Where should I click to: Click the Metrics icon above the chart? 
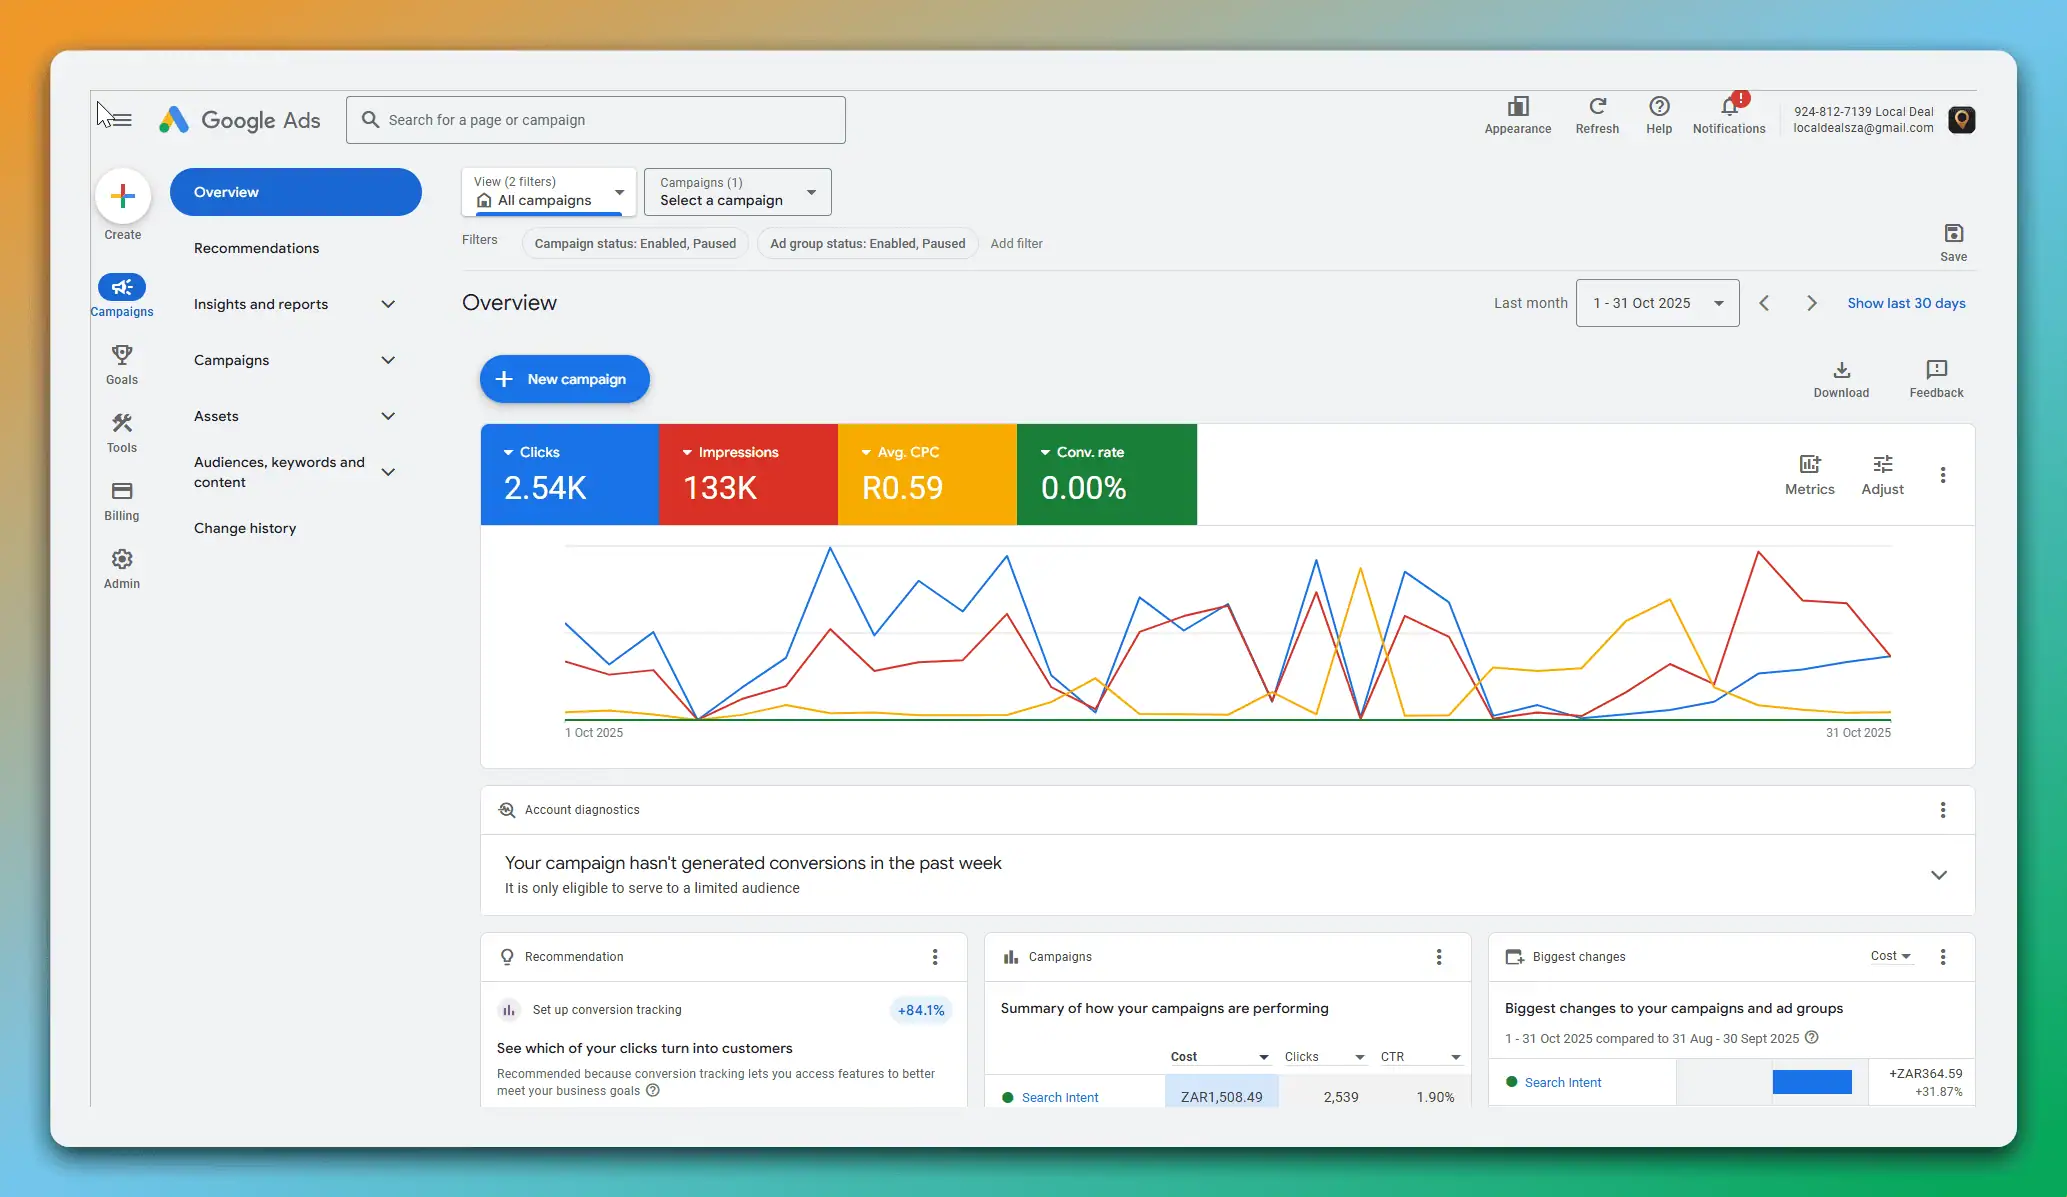pos(1809,466)
